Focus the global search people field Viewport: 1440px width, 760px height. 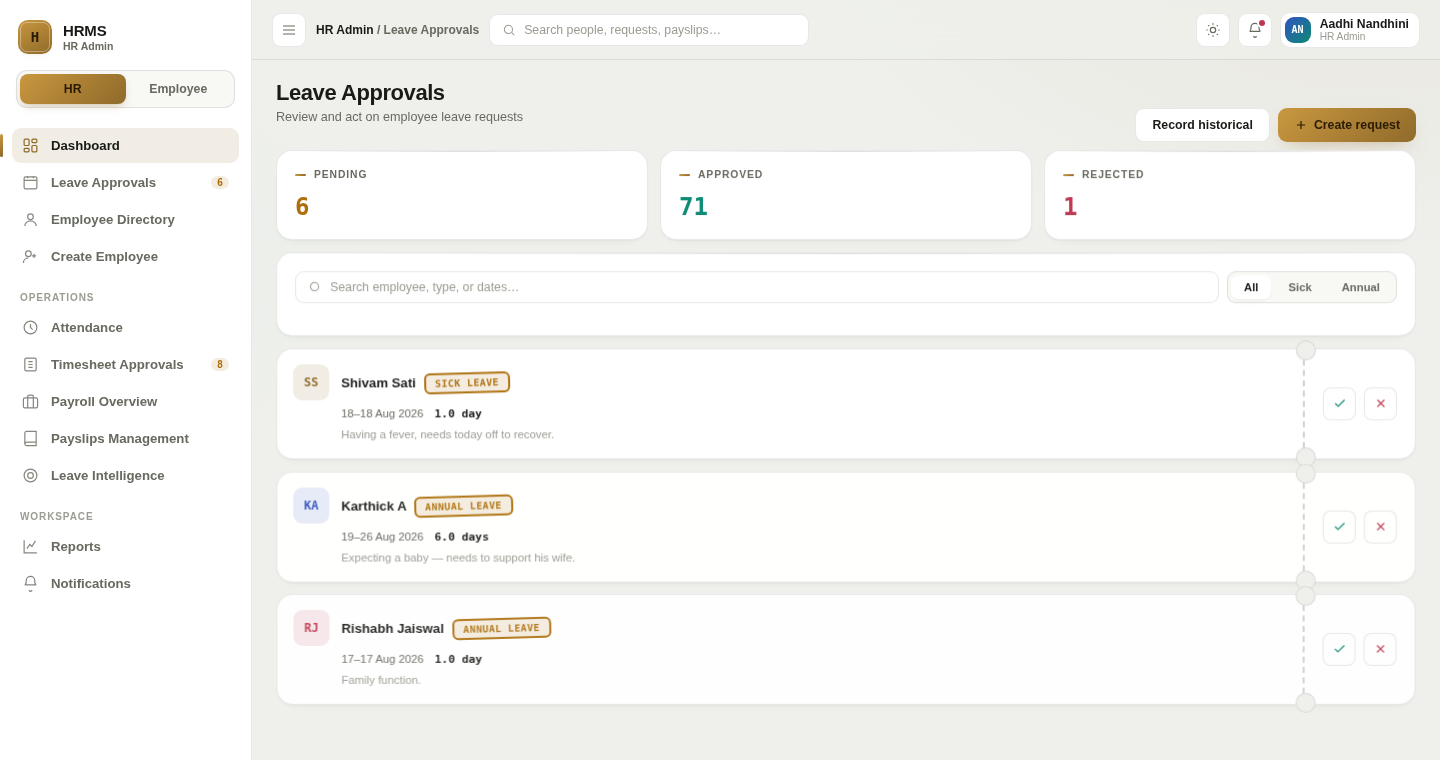[x=649, y=30]
